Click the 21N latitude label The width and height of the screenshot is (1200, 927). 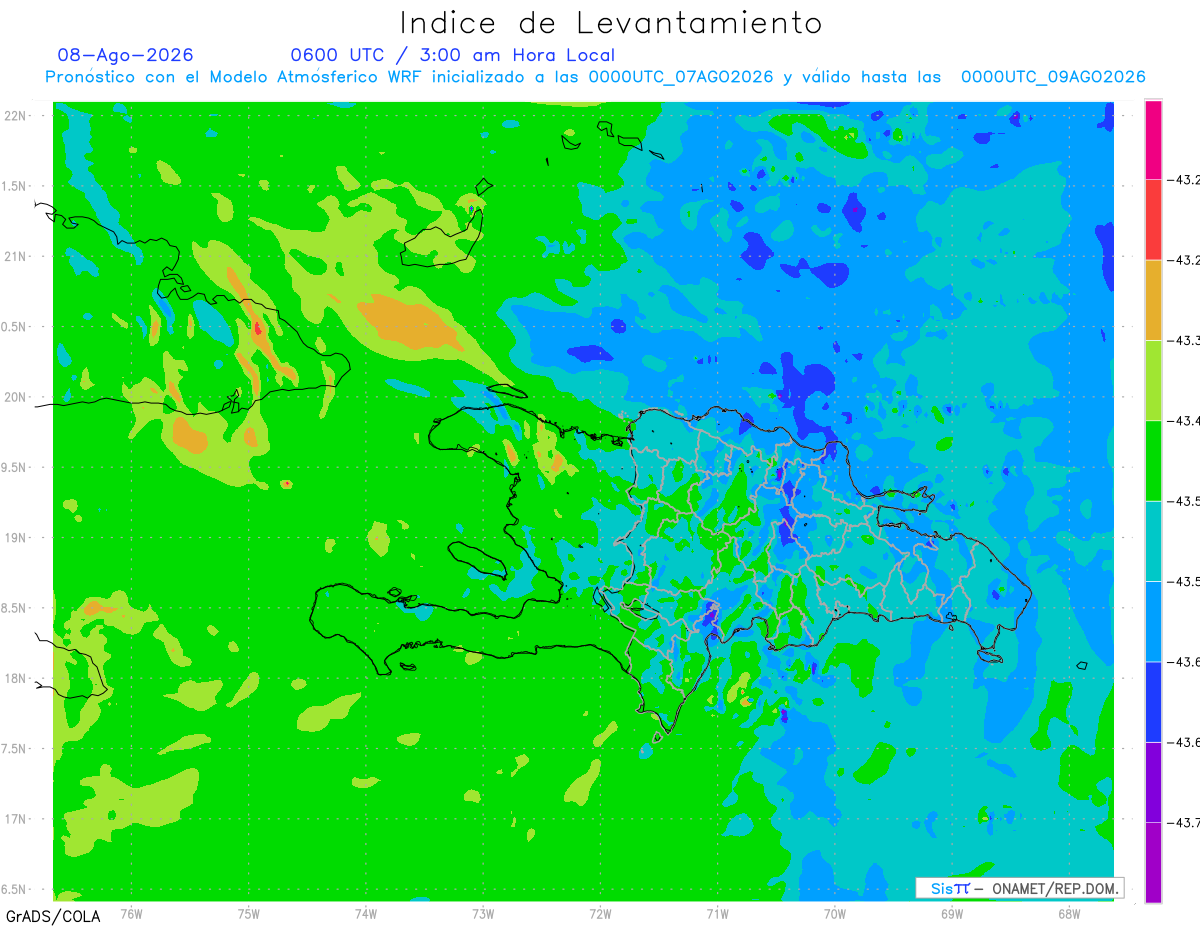(16, 256)
